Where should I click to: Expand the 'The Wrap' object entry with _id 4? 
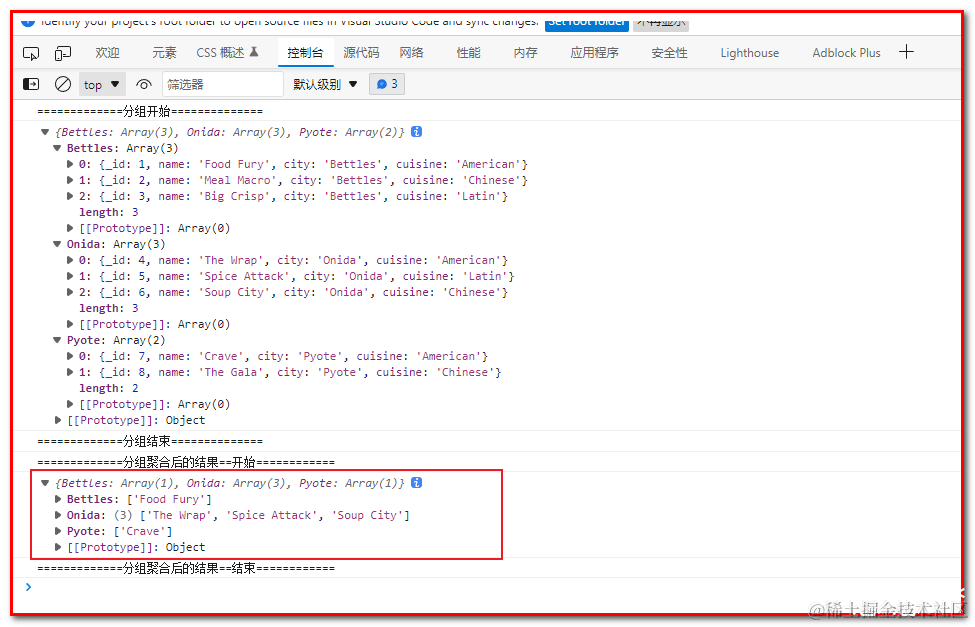click(70, 260)
